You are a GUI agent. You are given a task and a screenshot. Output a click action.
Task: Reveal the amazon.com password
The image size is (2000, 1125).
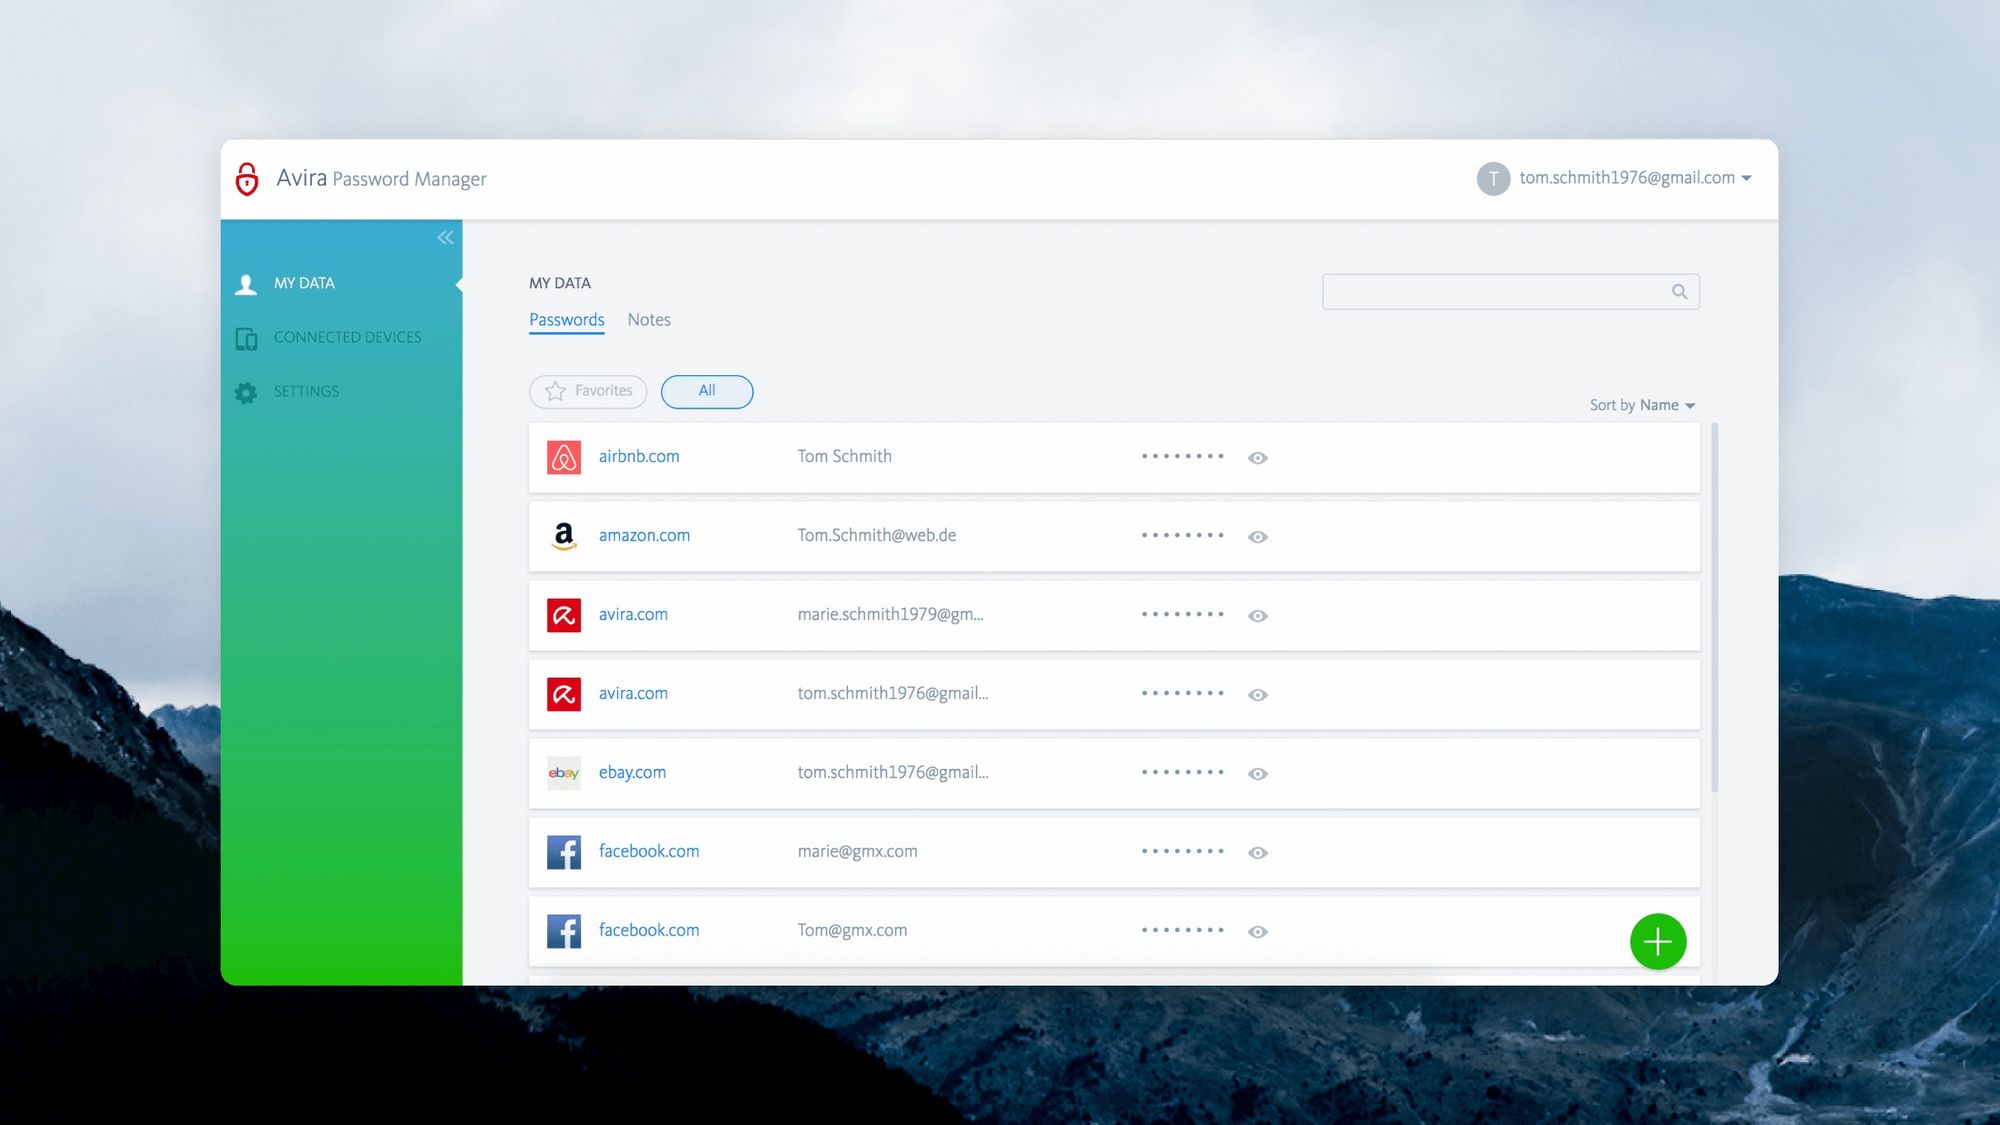click(1257, 537)
